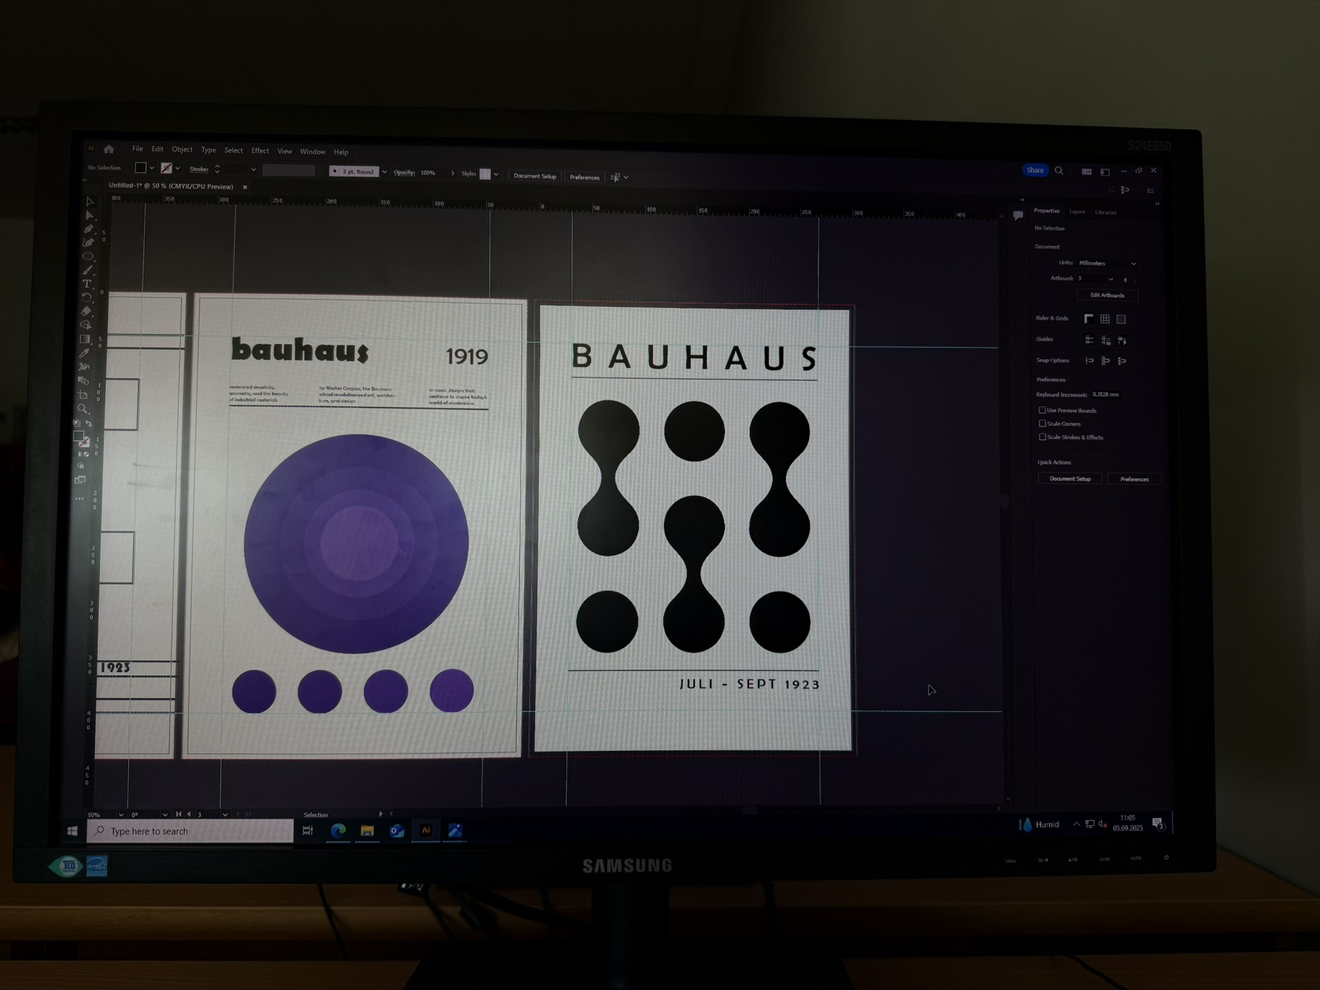
Task: Open the search magnifier icon
Action: tap(1059, 171)
